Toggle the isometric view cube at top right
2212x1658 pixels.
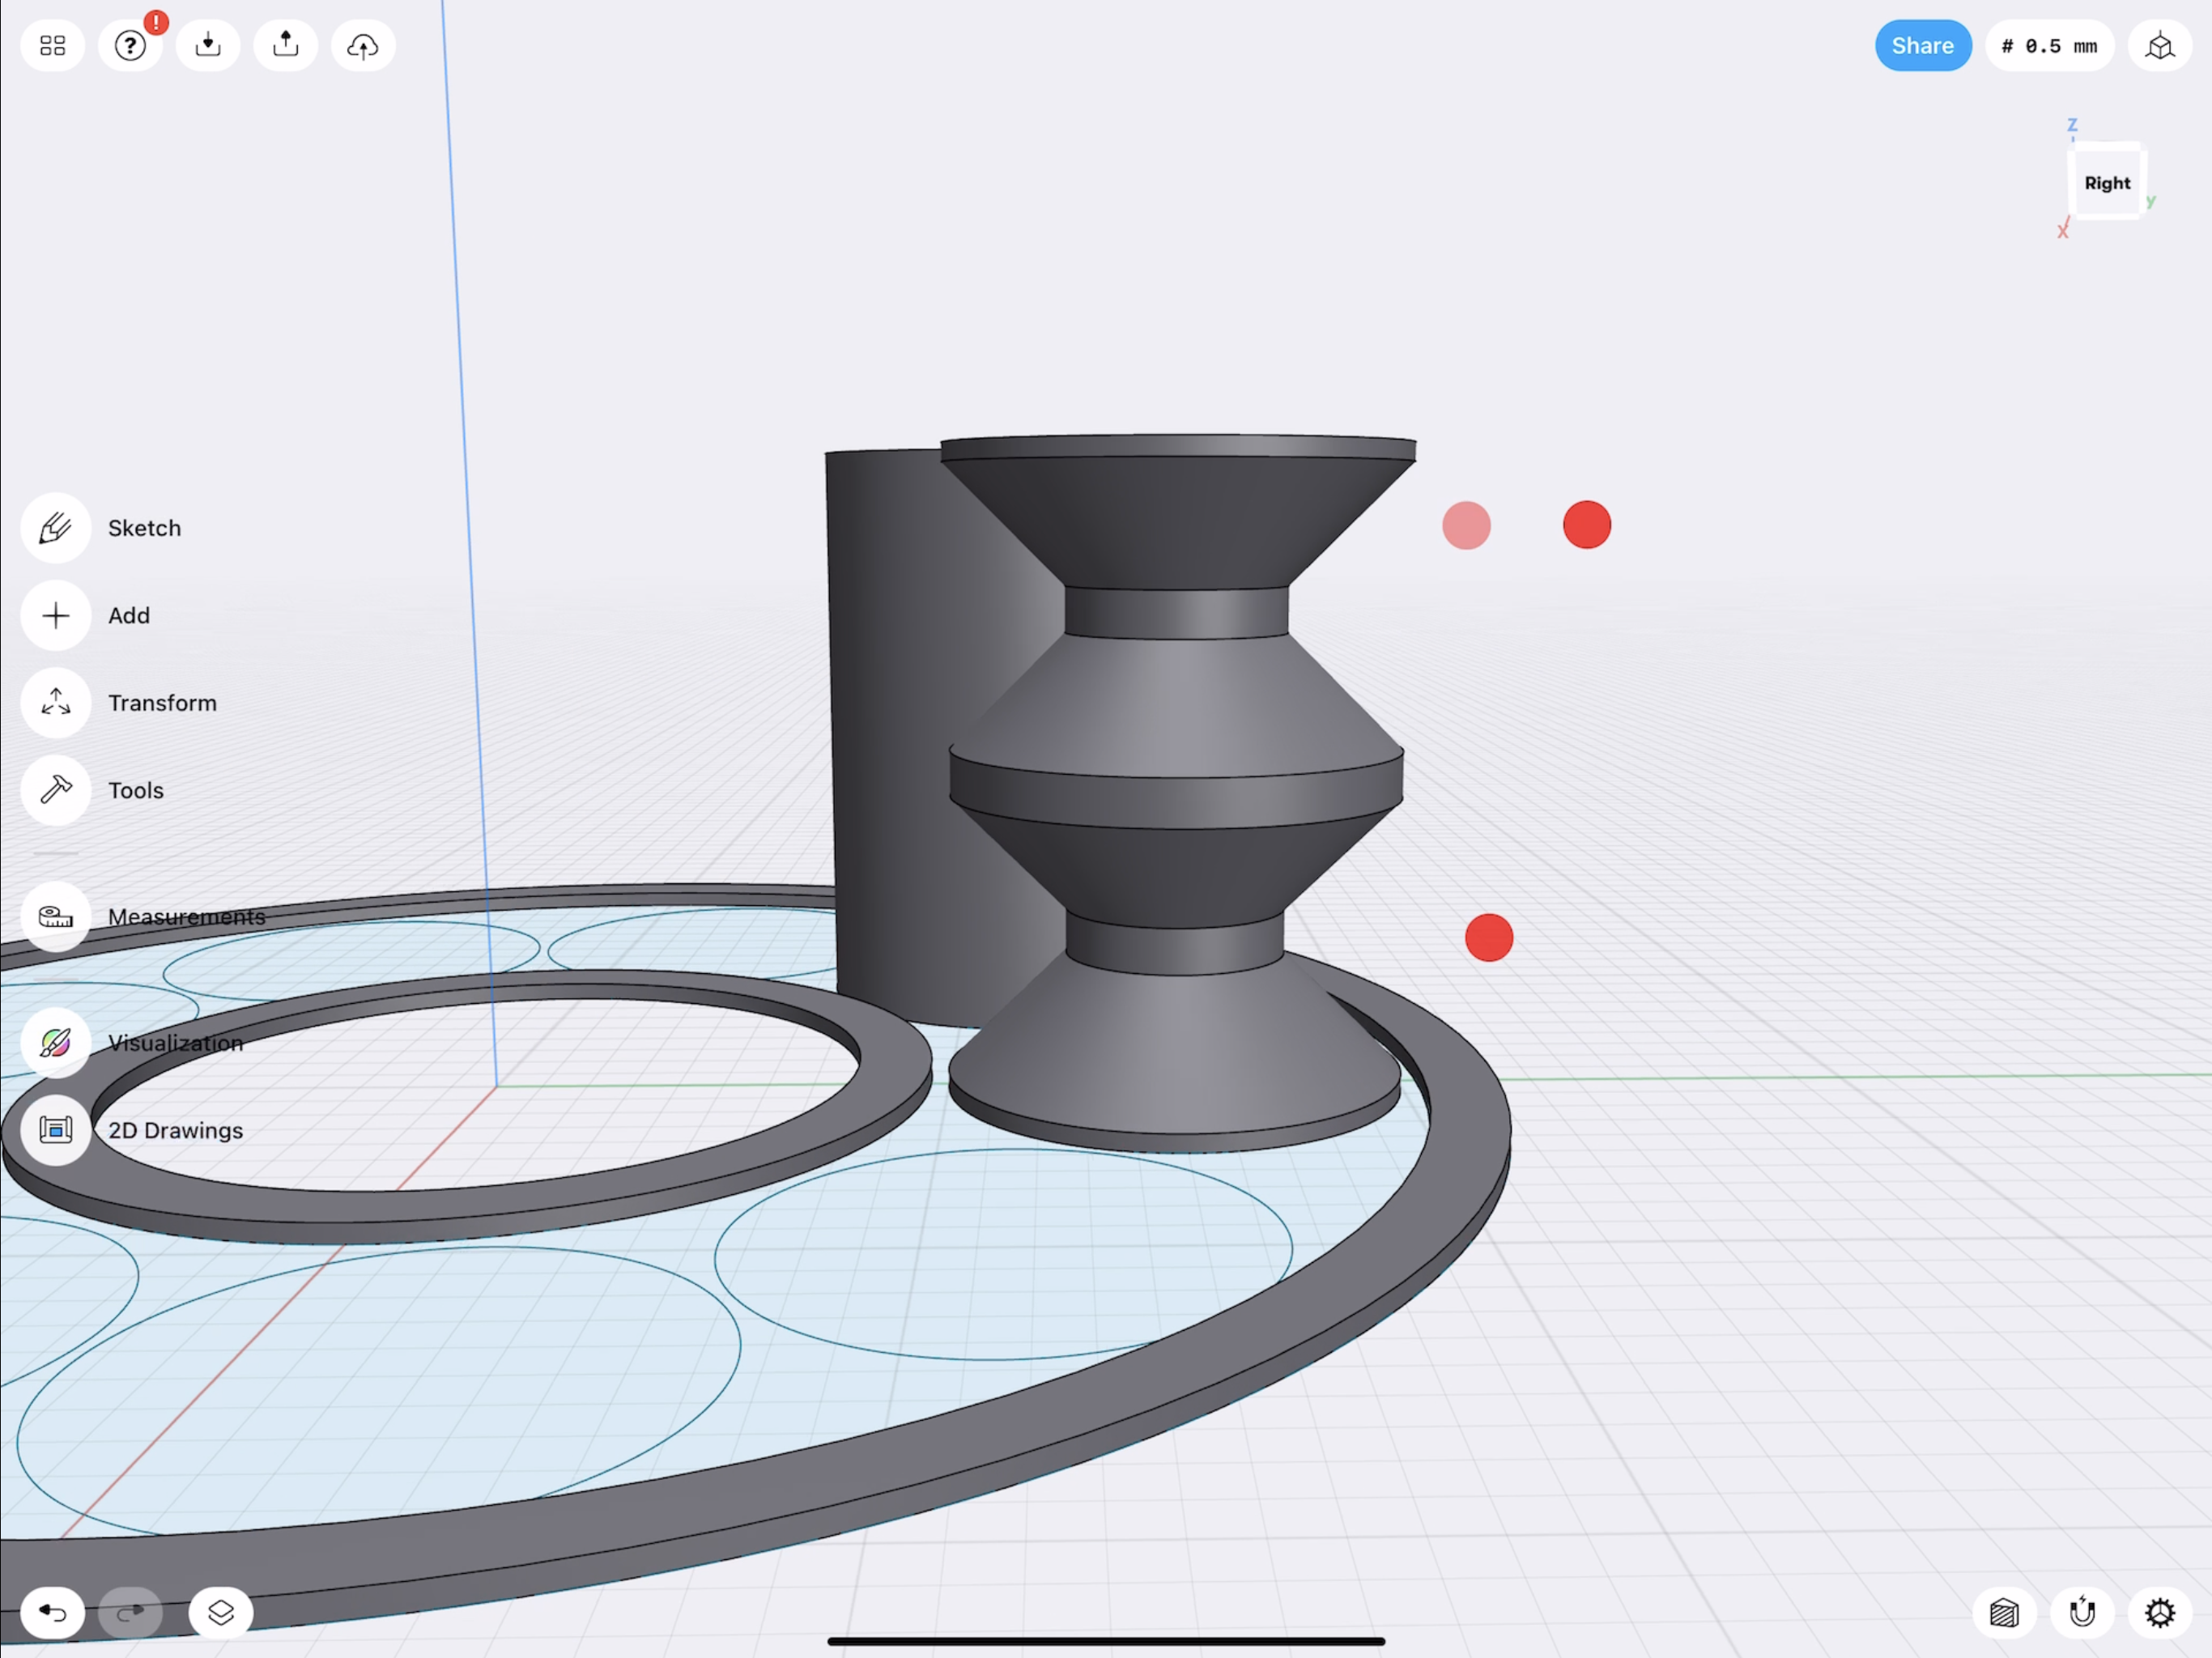point(2159,45)
